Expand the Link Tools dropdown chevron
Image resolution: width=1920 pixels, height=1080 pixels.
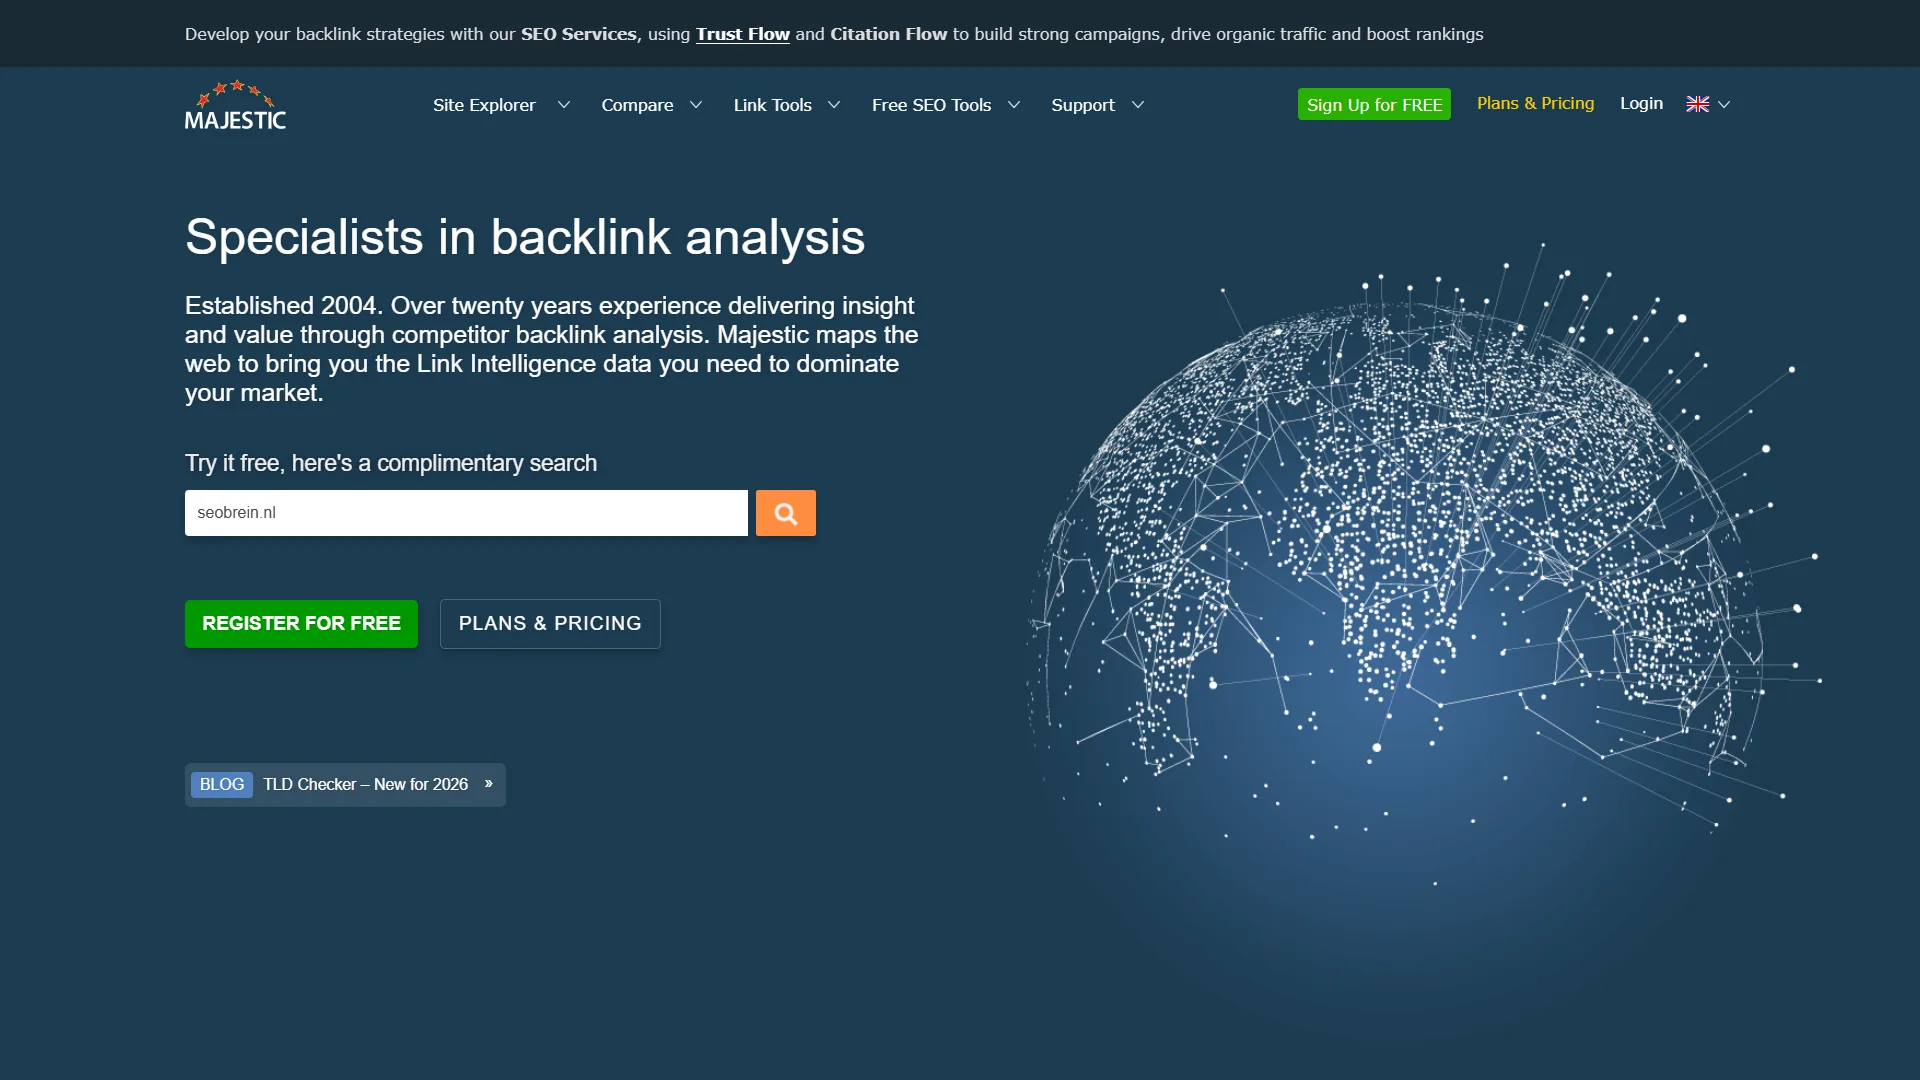(x=834, y=105)
